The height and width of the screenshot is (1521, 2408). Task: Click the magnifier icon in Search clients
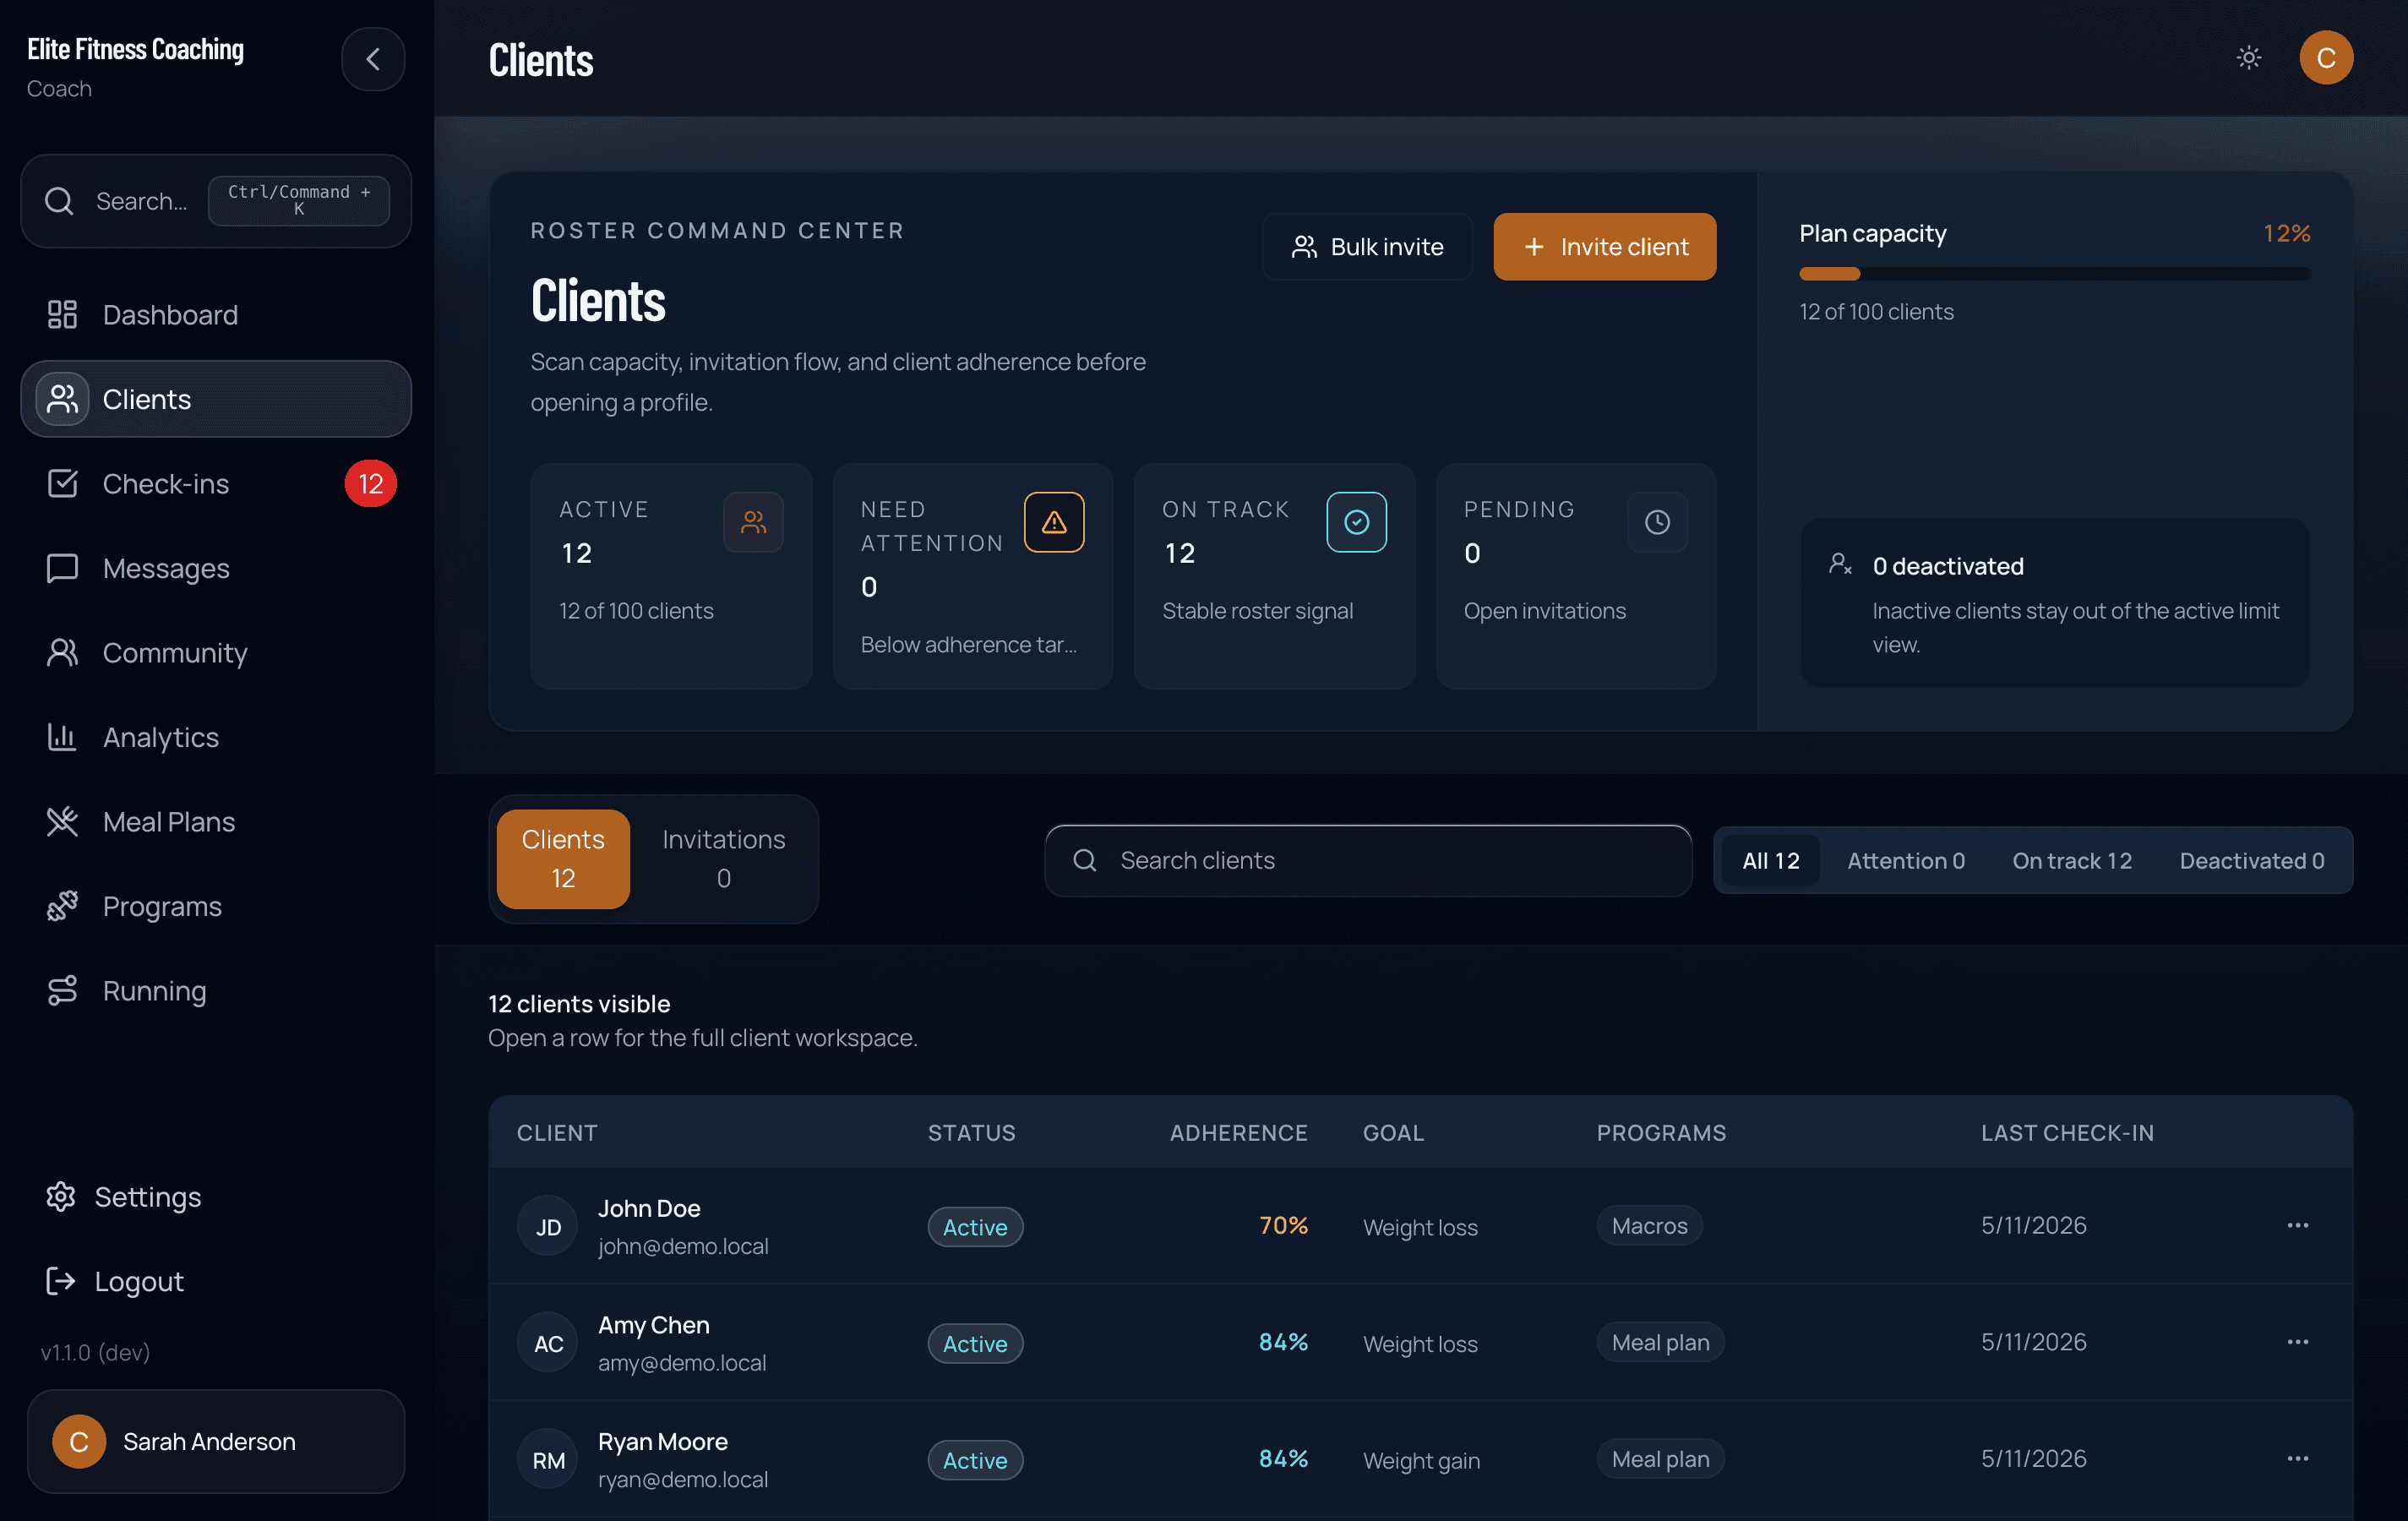(1085, 861)
